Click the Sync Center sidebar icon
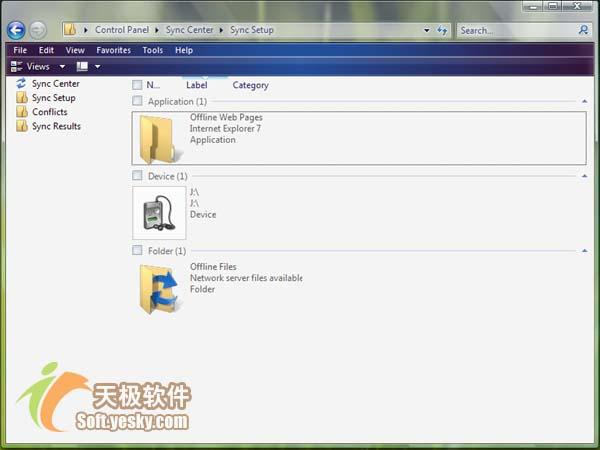 point(21,83)
